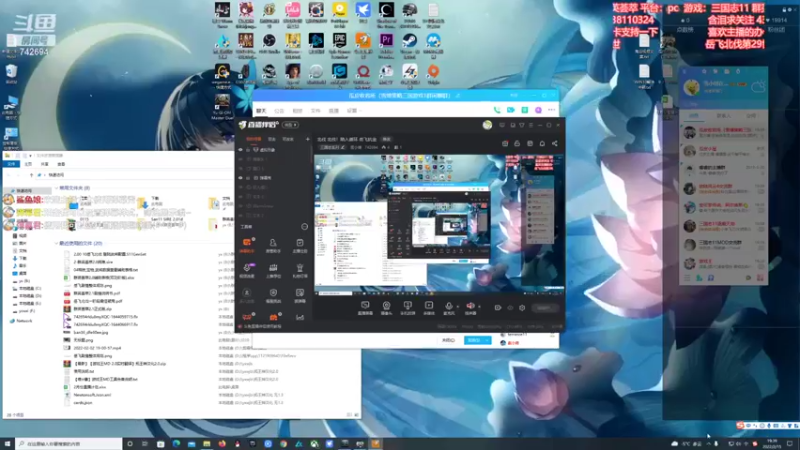This screenshot has width=800, height=450.
Task: Open send button dropdown arrow in chat
Action: pyautogui.click(x=487, y=340)
